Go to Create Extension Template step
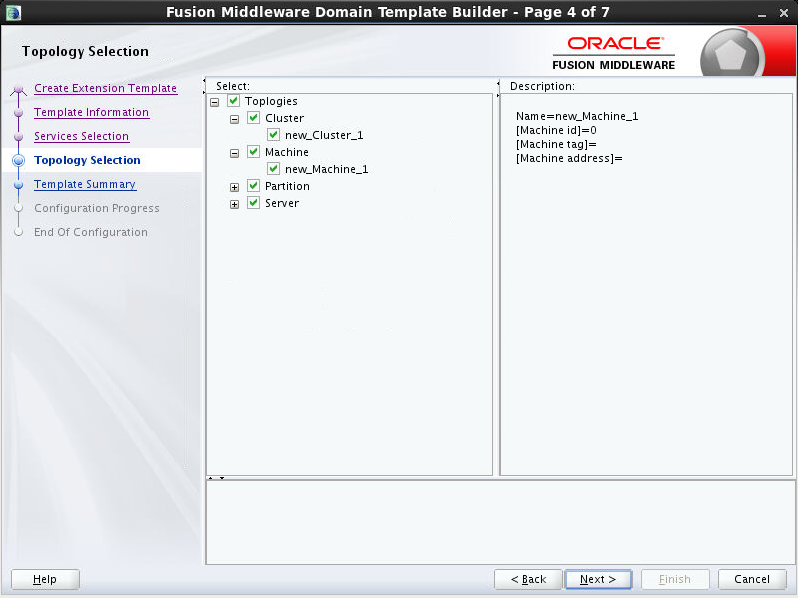 pos(105,88)
